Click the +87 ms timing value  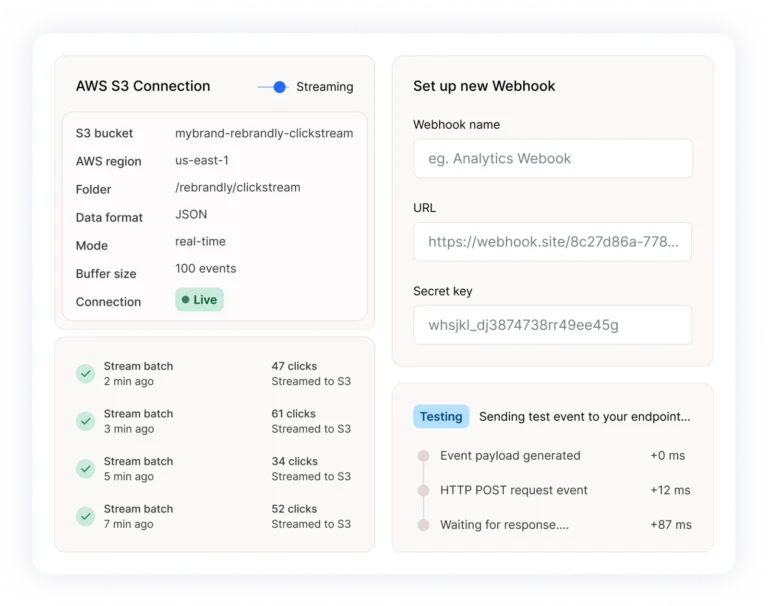pyautogui.click(x=671, y=525)
